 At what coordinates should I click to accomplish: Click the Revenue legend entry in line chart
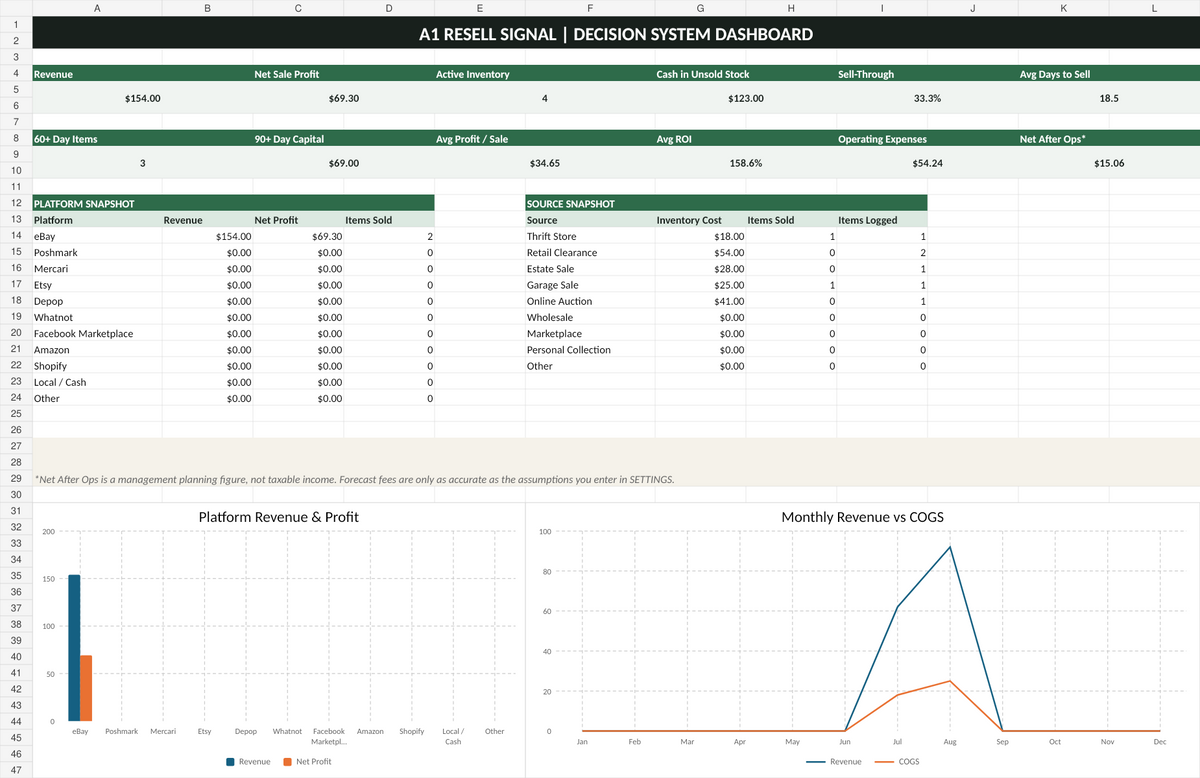click(x=833, y=762)
